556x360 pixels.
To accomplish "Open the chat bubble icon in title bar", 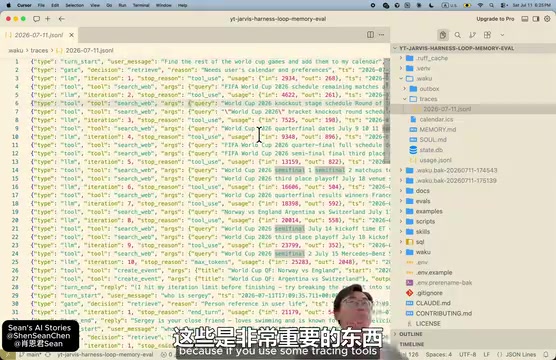I will pos(36,19).
